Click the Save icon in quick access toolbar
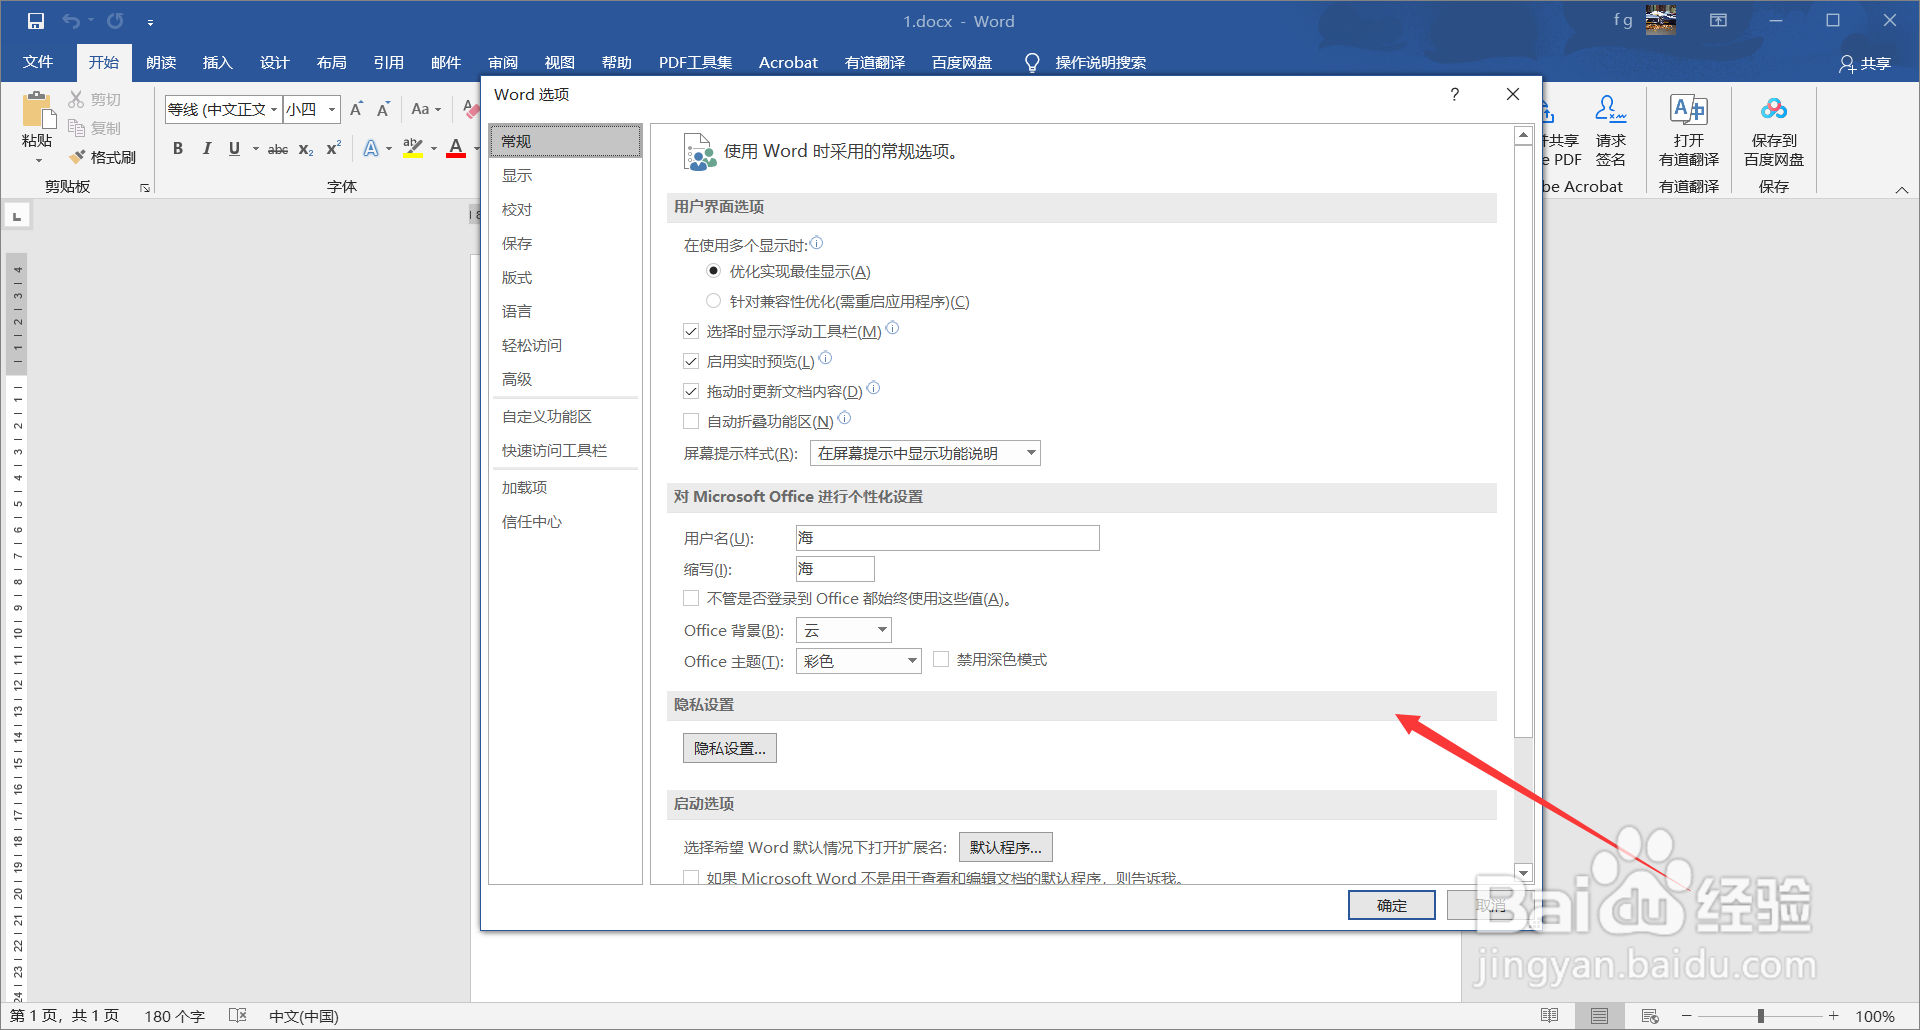The width and height of the screenshot is (1920, 1030). 35,21
